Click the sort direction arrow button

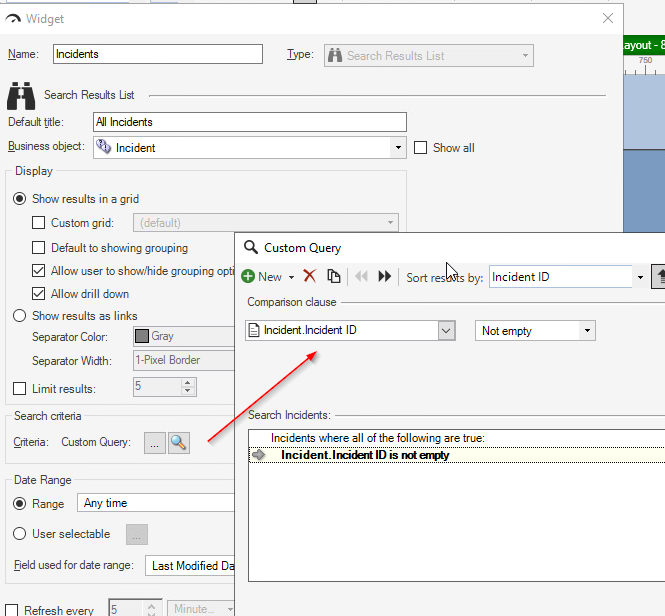point(659,277)
